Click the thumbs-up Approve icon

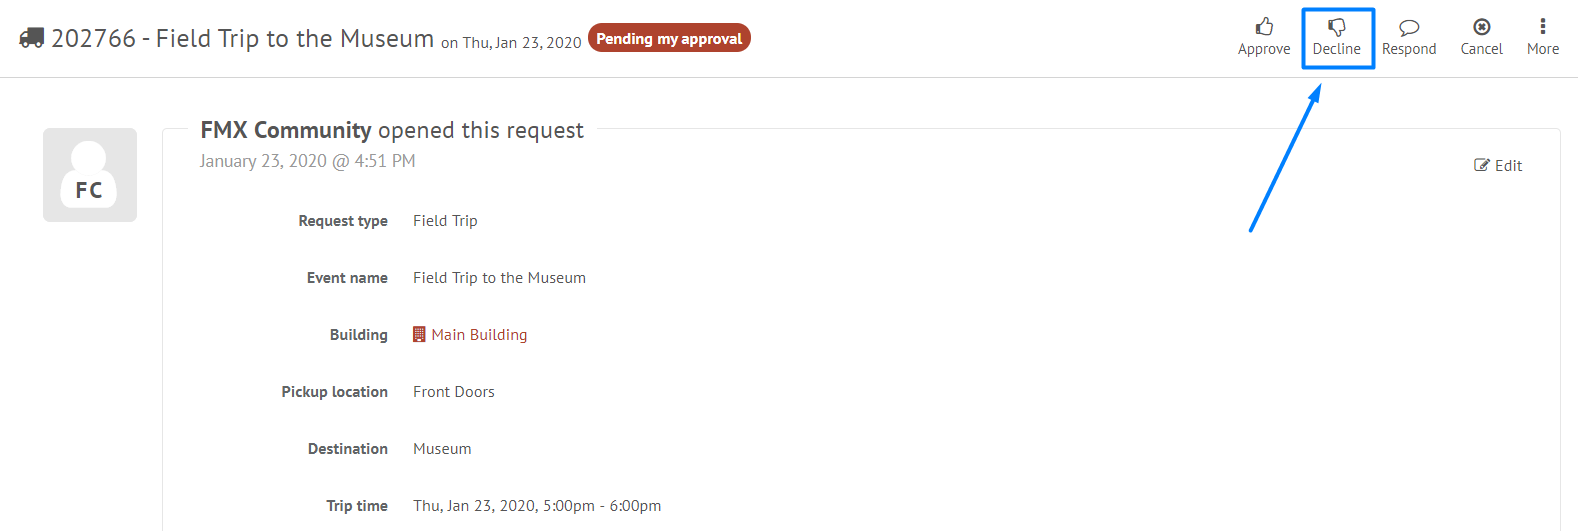click(x=1264, y=27)
